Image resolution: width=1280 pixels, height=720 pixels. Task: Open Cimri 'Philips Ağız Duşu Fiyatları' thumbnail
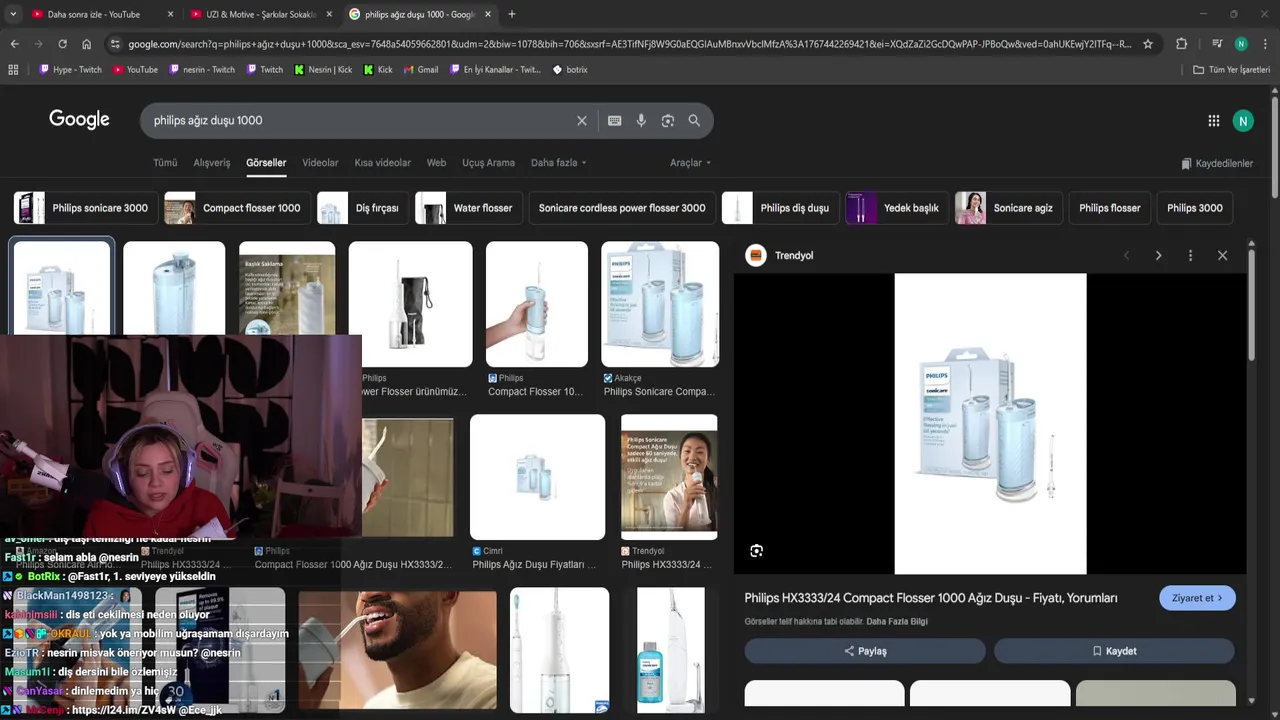pyautogui.click(x=537, y=477)
